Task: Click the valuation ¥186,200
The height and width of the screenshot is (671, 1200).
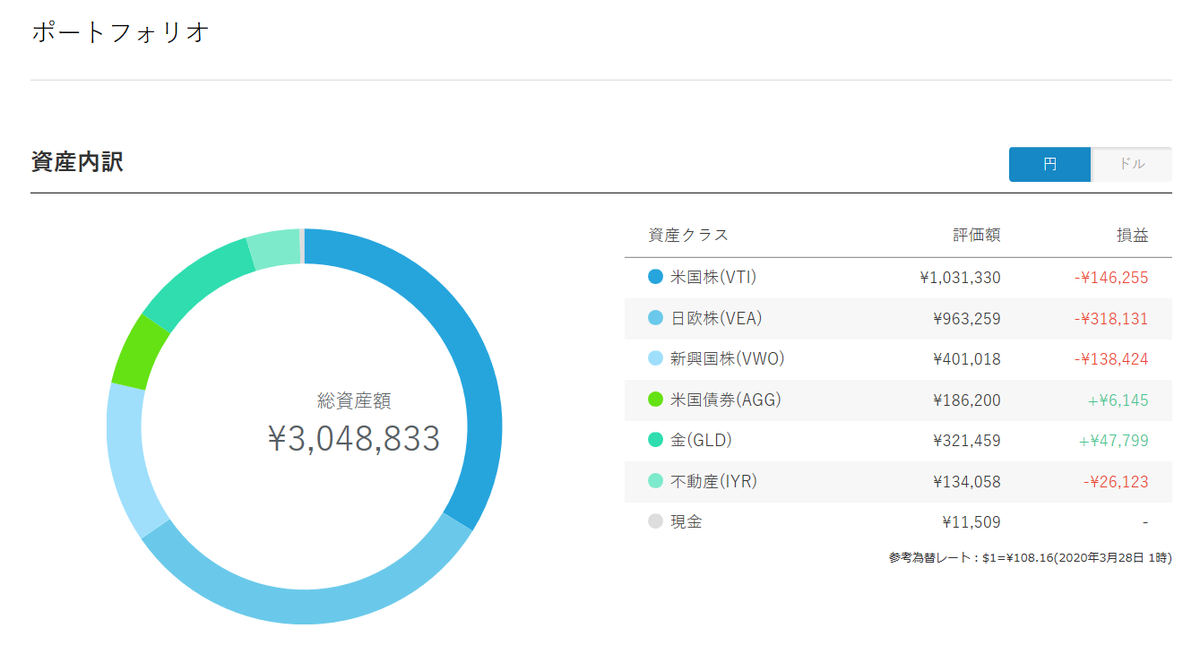Action: (966, 400)
